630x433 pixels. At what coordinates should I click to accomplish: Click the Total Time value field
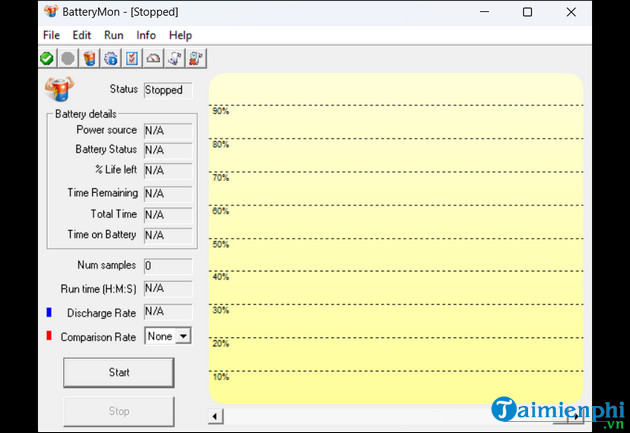(x=168, y=215)
